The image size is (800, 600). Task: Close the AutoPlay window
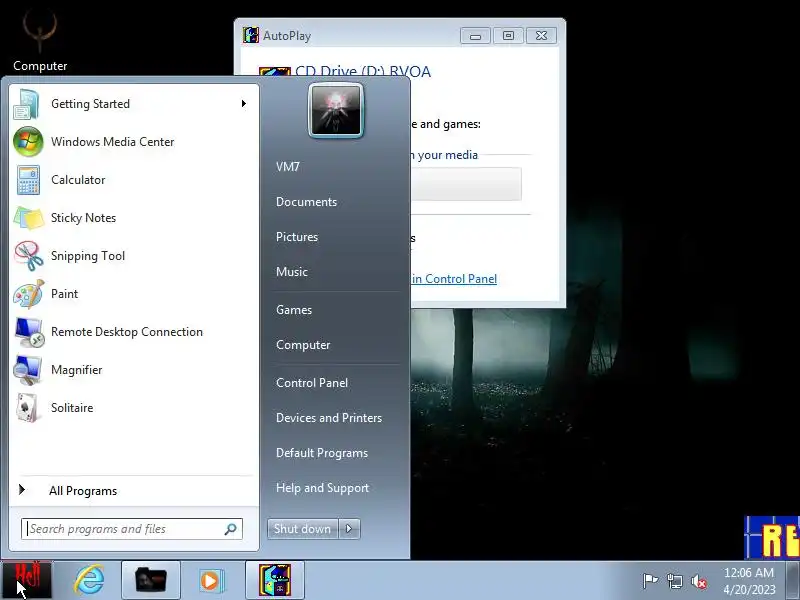tap(541, 36)
